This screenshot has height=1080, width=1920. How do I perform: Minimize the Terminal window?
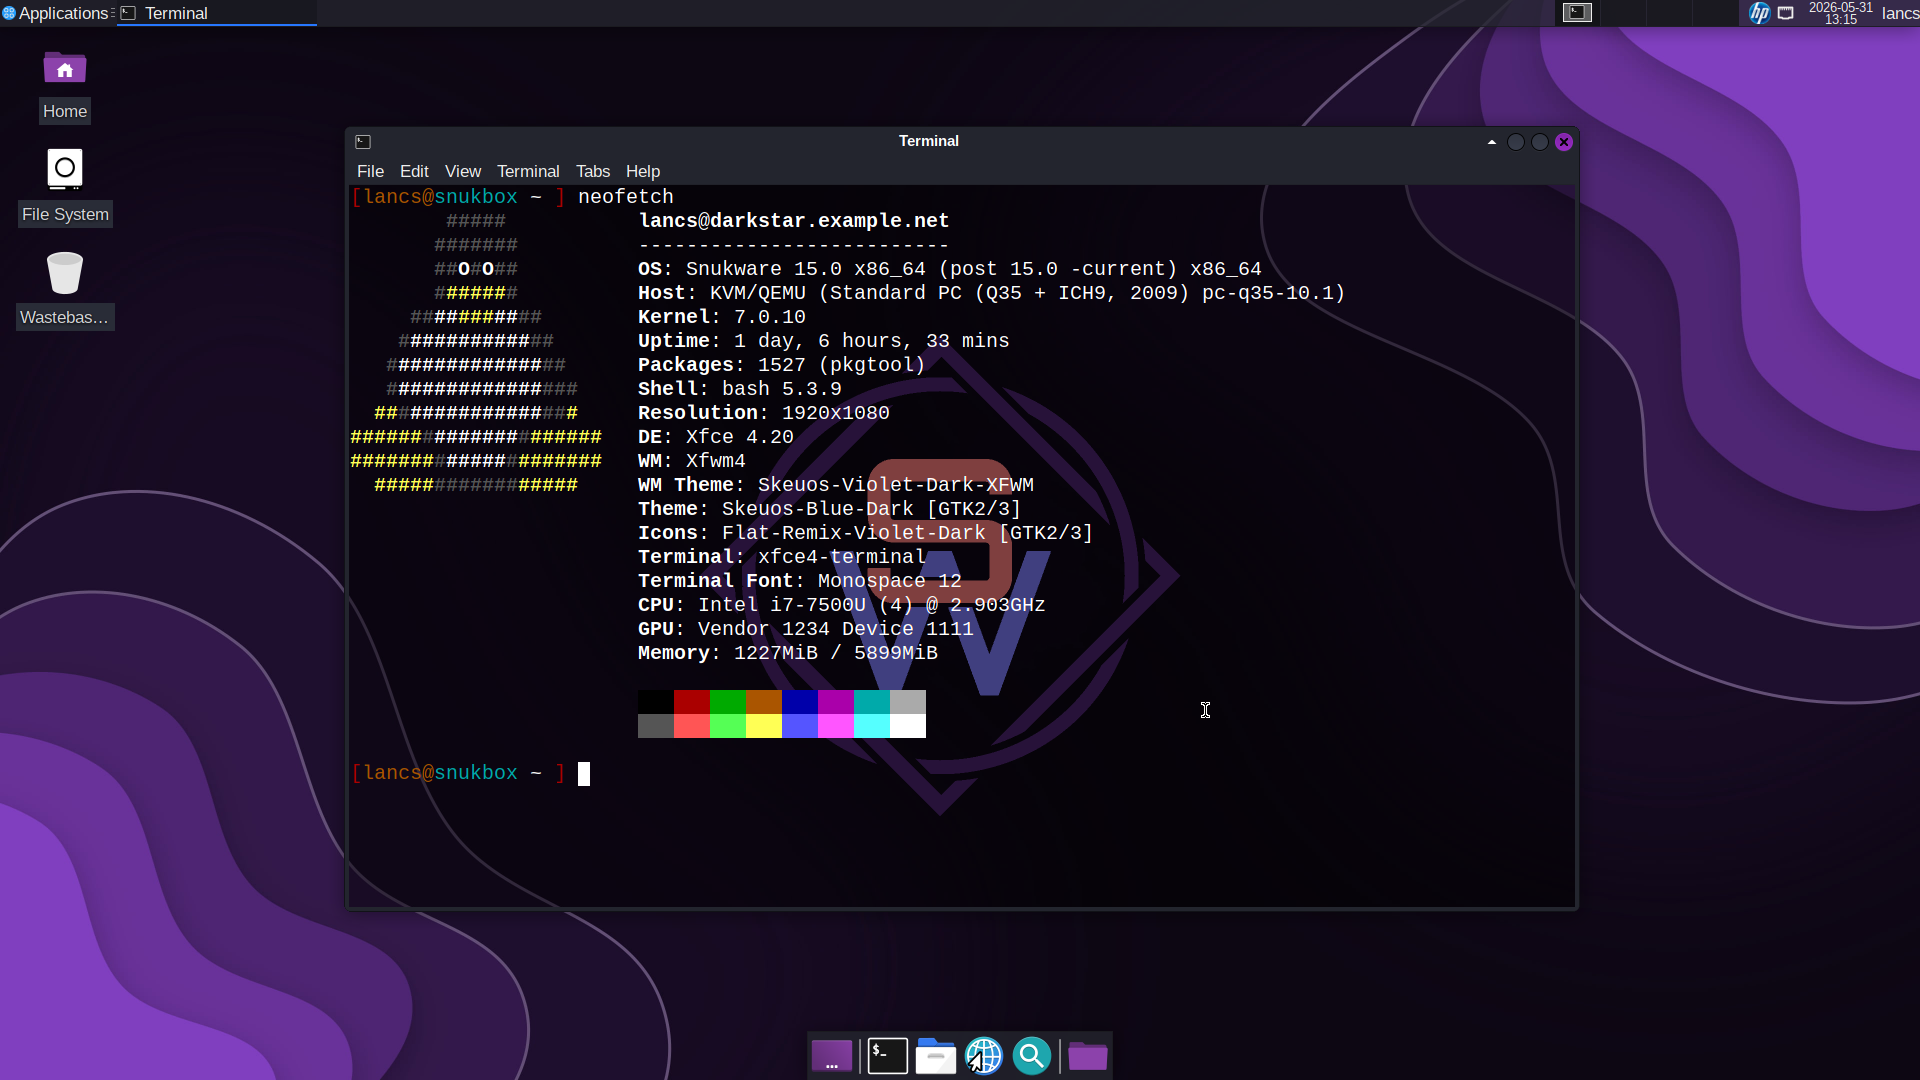click(1516, 142)
